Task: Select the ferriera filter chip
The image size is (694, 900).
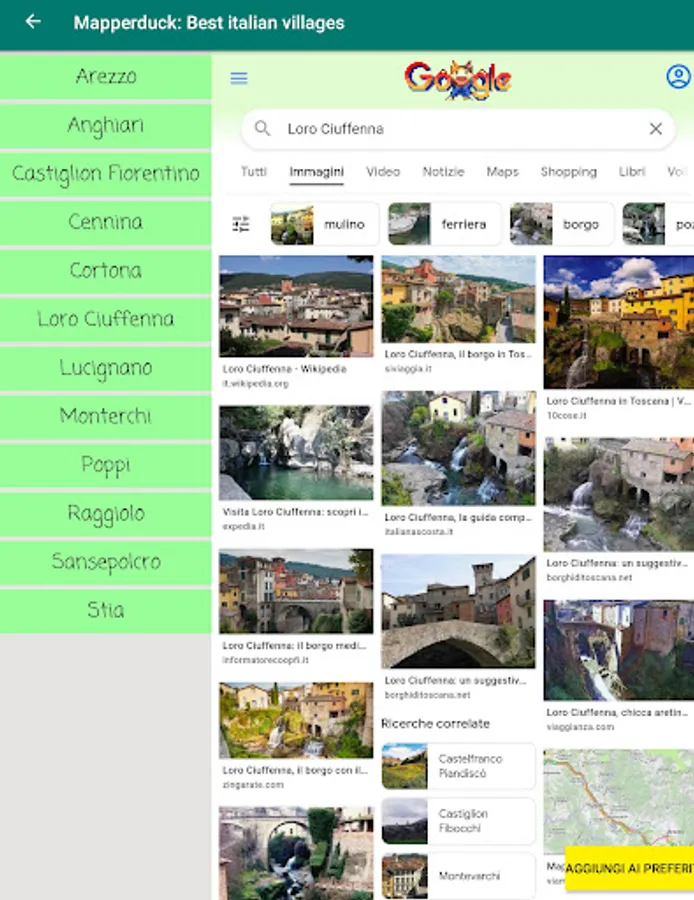Action: pyautogui.click(x=444, y=224)
